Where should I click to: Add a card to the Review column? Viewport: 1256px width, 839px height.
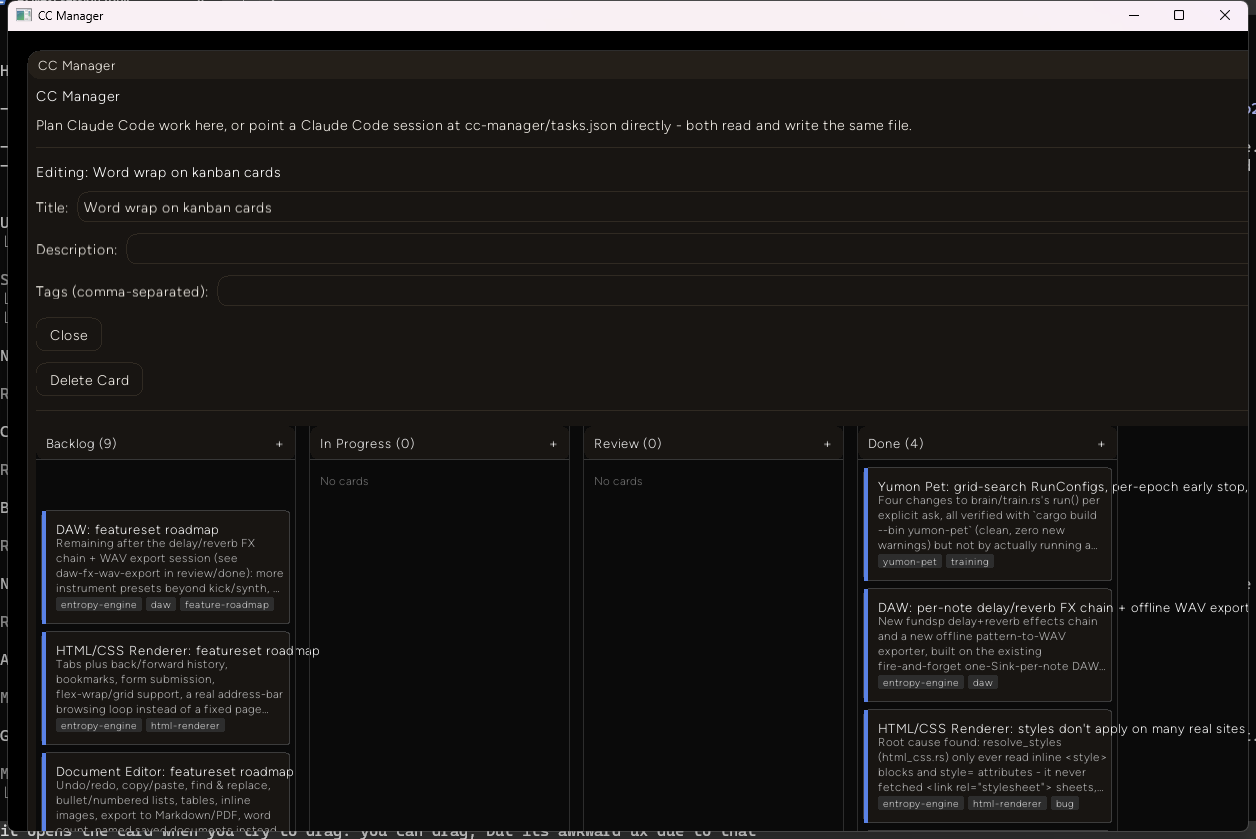827,444
